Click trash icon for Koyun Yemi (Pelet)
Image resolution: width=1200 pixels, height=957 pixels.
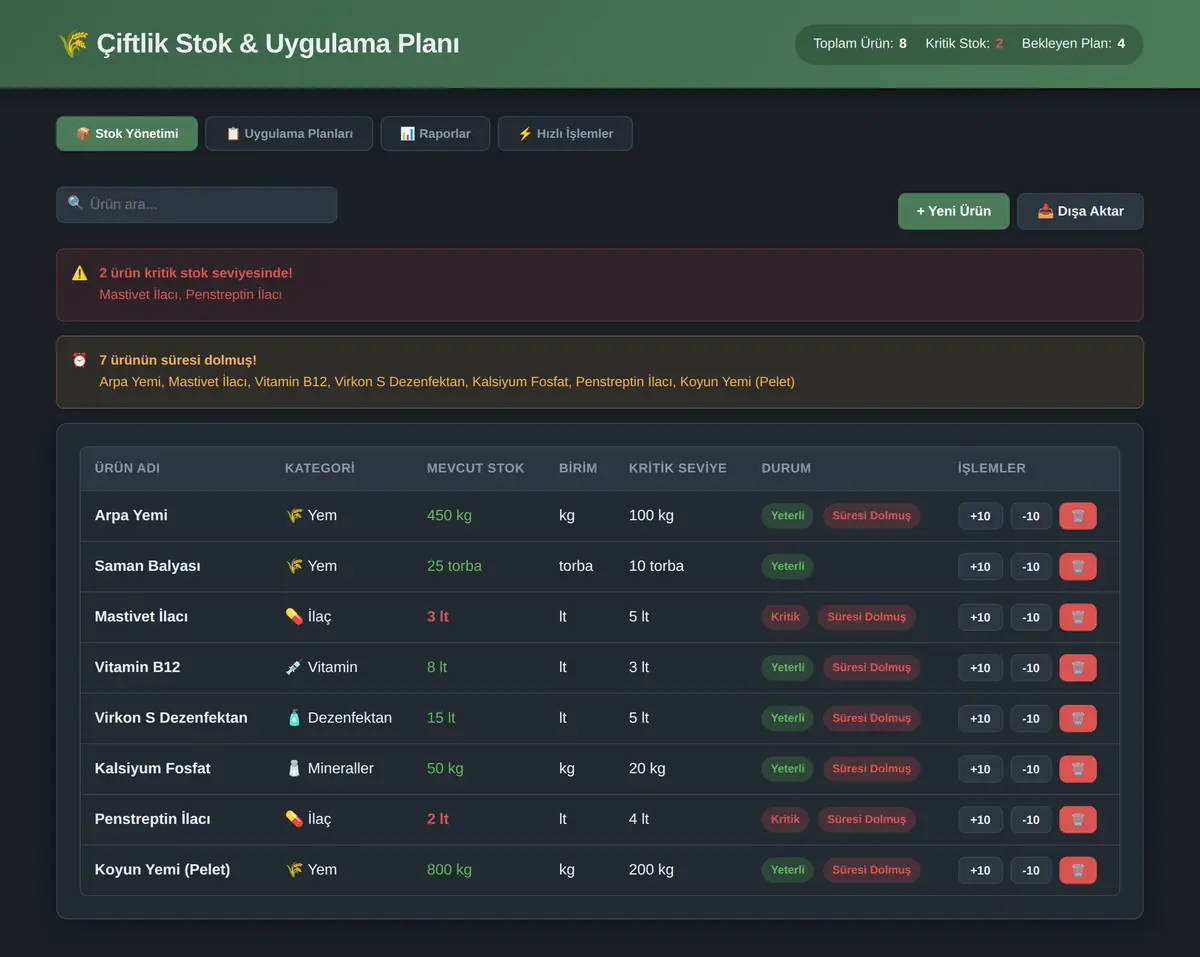[x=1078, y=870]
